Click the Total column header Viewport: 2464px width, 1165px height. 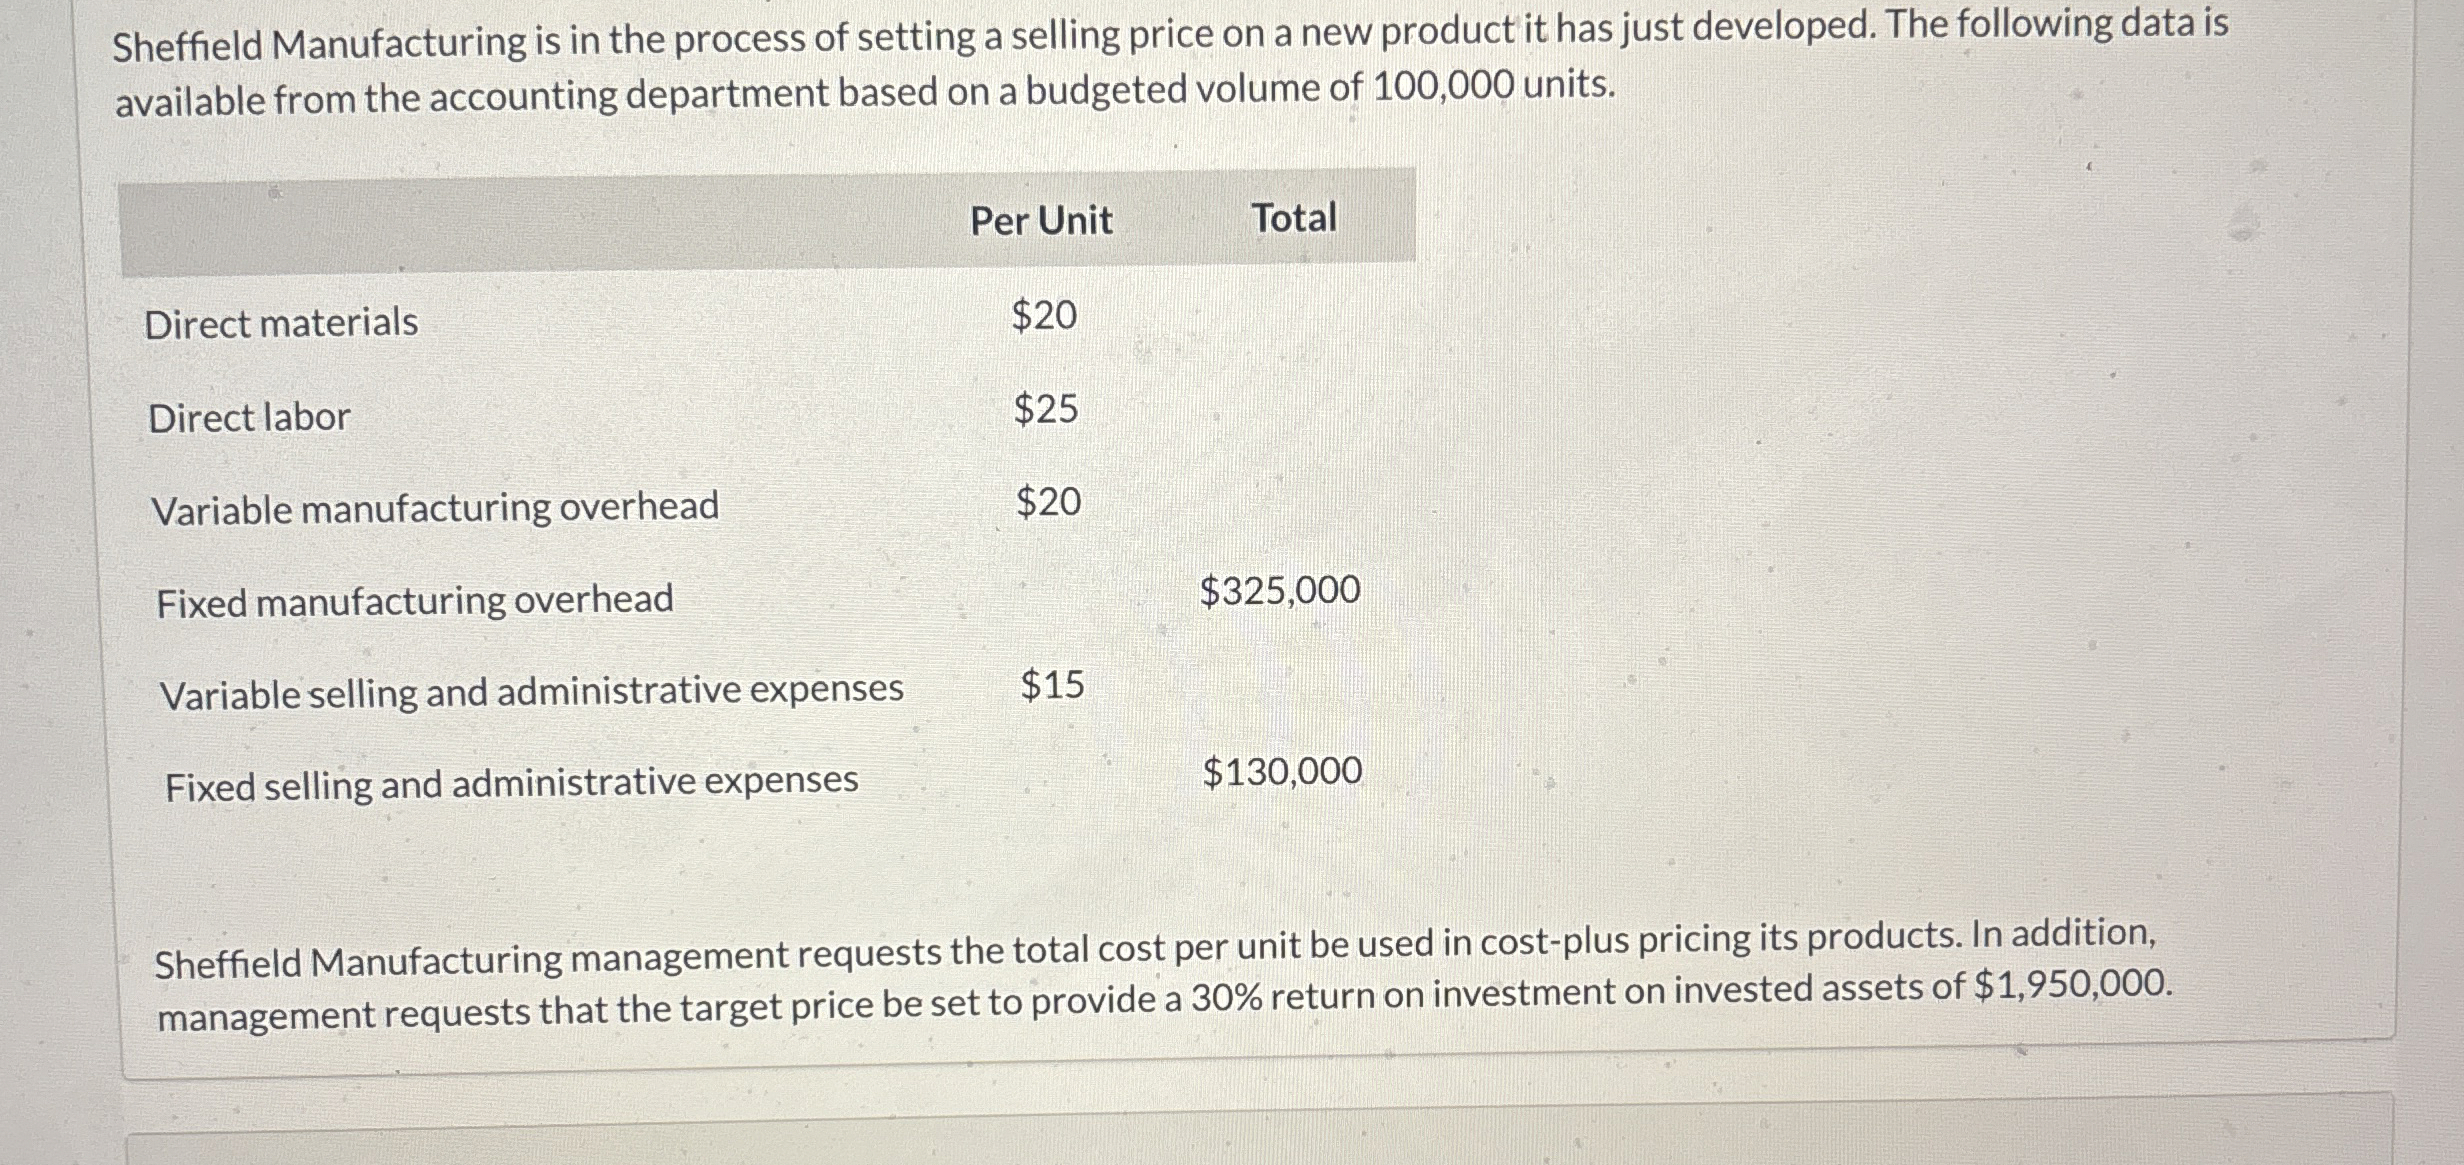coord(1294,217)
